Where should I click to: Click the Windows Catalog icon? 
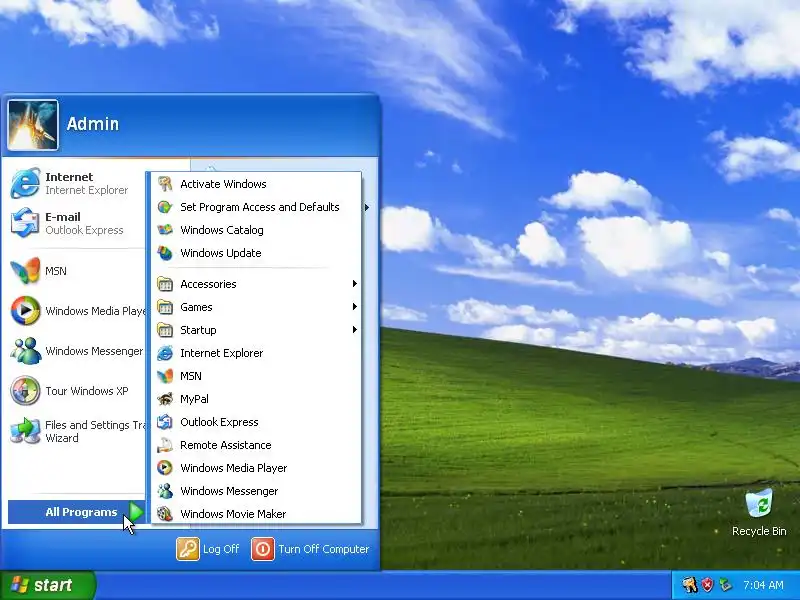pyautogui.click(x=165, y=230)
